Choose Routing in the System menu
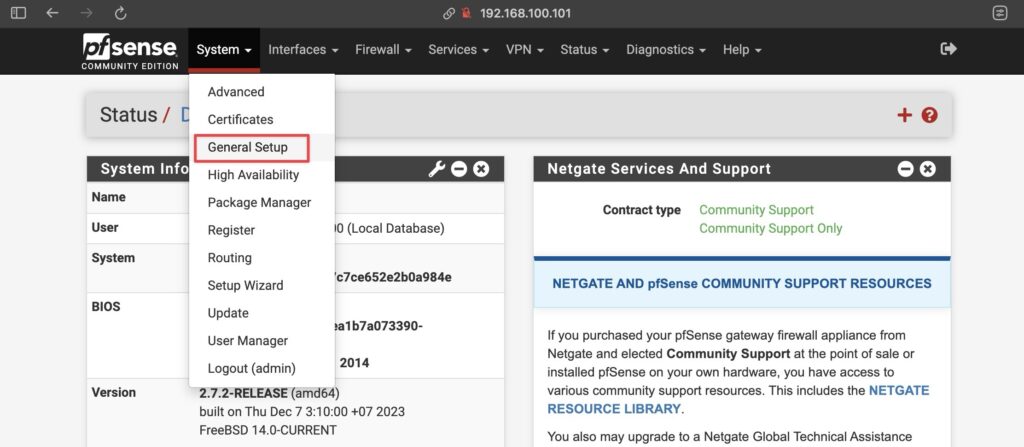Image resolution: width=1024 pixels, height=447 pixels. point(262,258)
